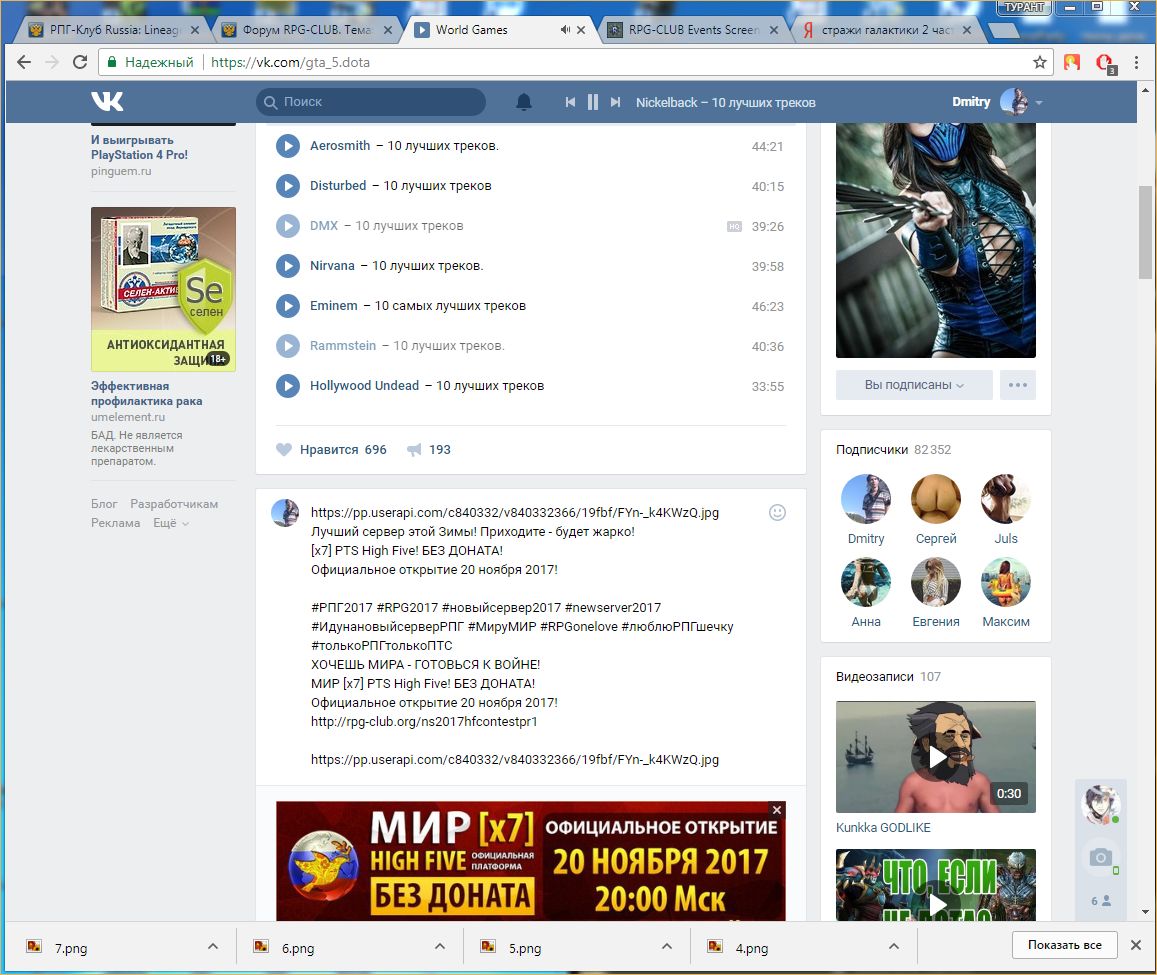This screenshot has height=975, width=1157.
Task: Skip to previous track in header player
Action: 570,102
